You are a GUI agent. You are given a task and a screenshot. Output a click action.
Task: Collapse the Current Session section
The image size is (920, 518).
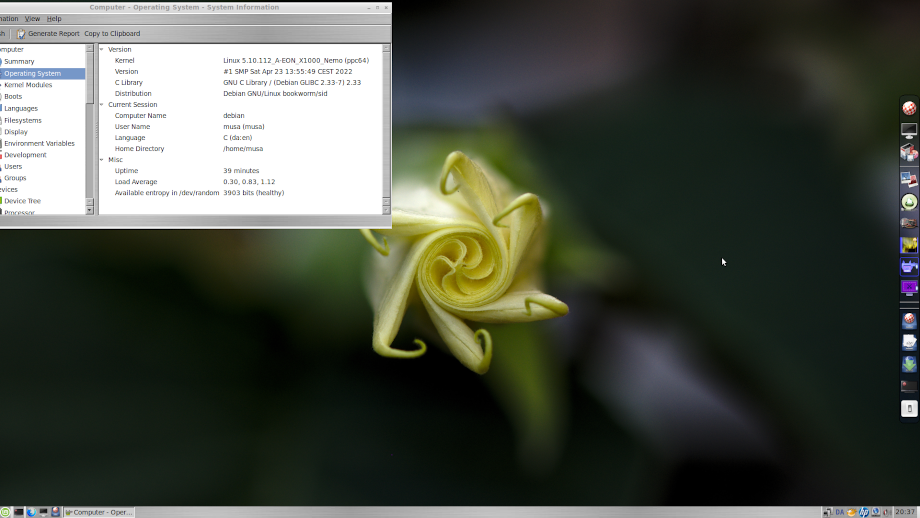click(102, 104)
